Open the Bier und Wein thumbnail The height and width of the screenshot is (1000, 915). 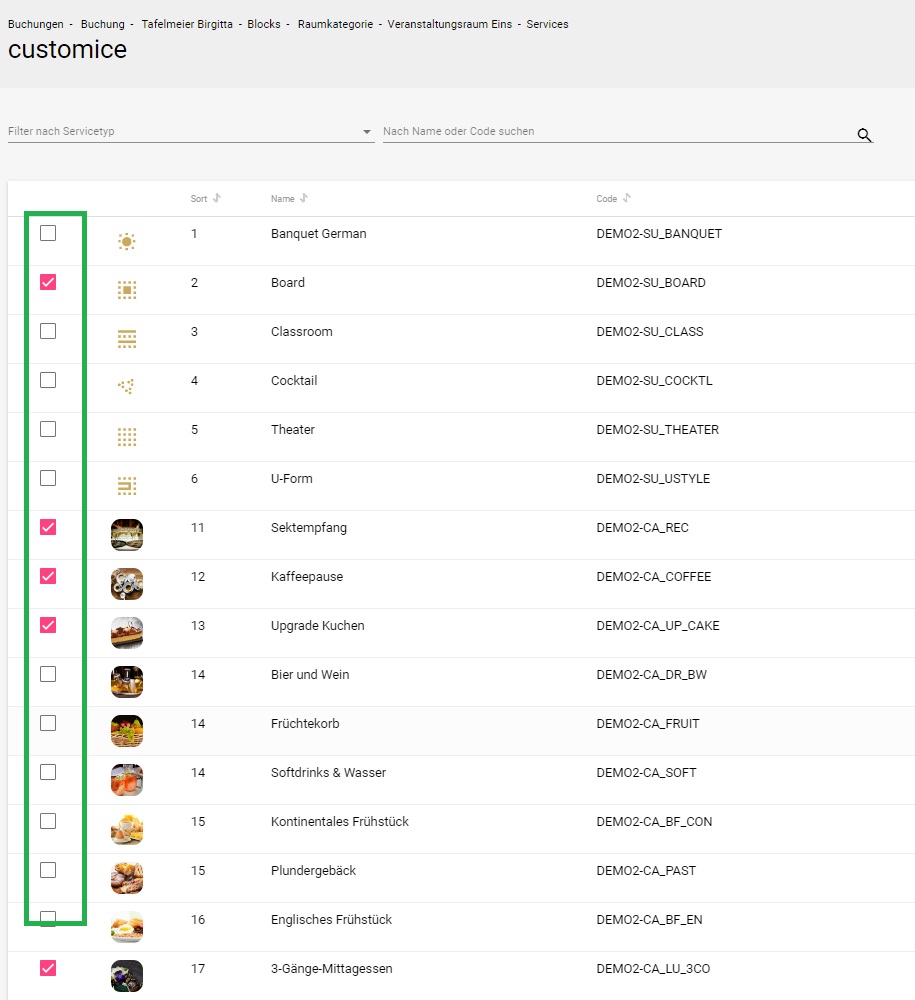tap(127, 682)
